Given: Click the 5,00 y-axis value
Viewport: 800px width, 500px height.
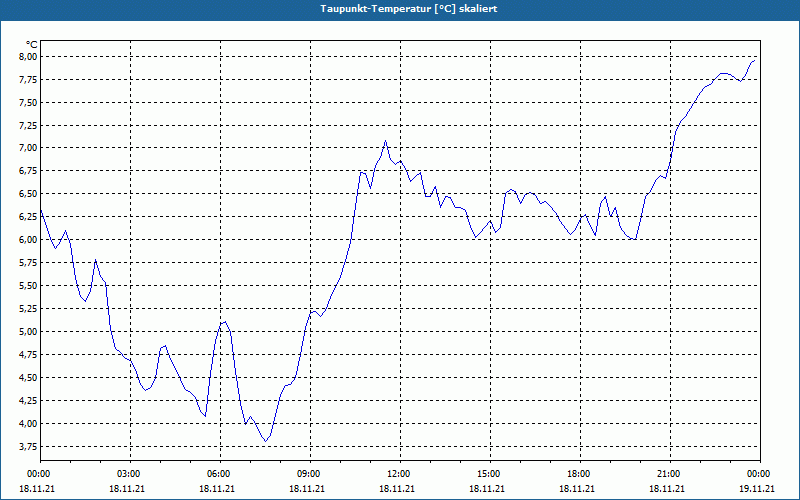Looking at the screenshot, I should point(29,332).
